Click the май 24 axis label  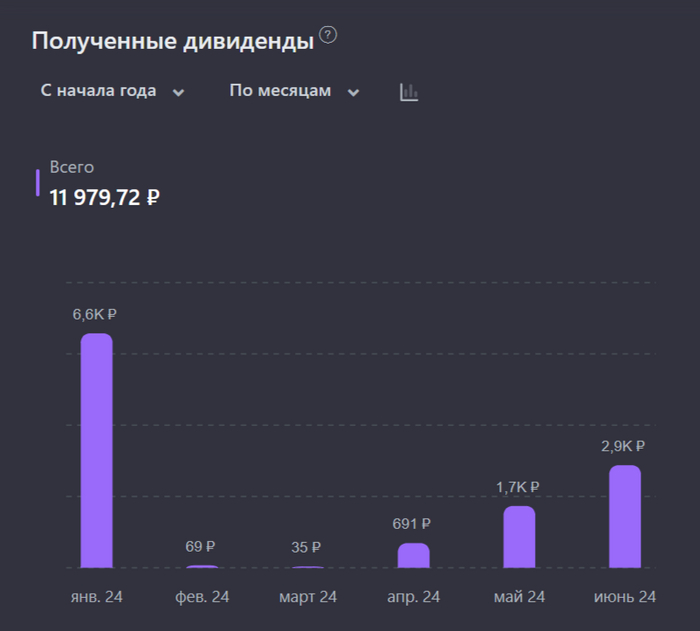click(519, 597)
